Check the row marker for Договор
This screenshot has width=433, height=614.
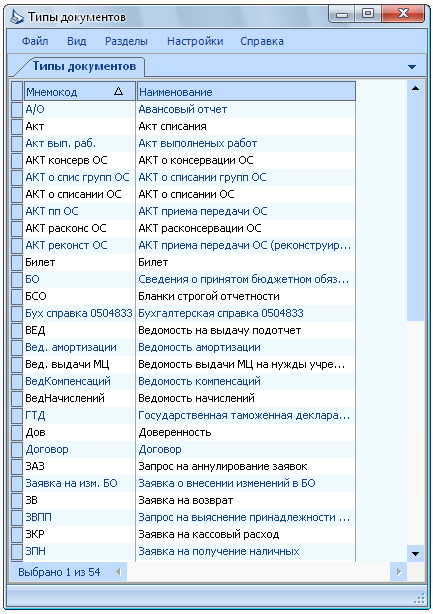tap(17, 449)
